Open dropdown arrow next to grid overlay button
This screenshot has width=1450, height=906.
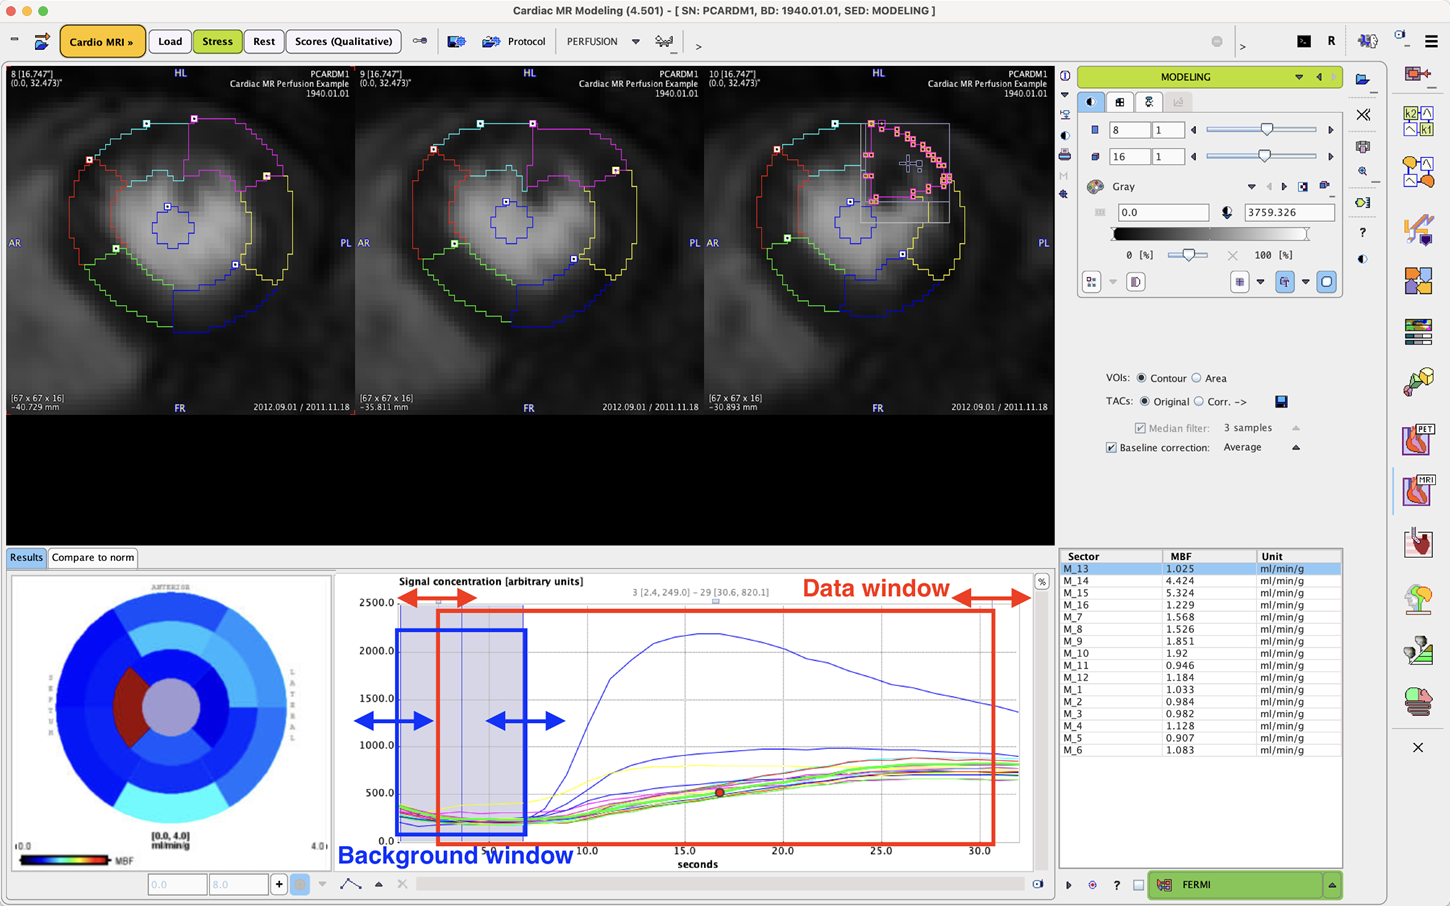[x=1260, y=282]
